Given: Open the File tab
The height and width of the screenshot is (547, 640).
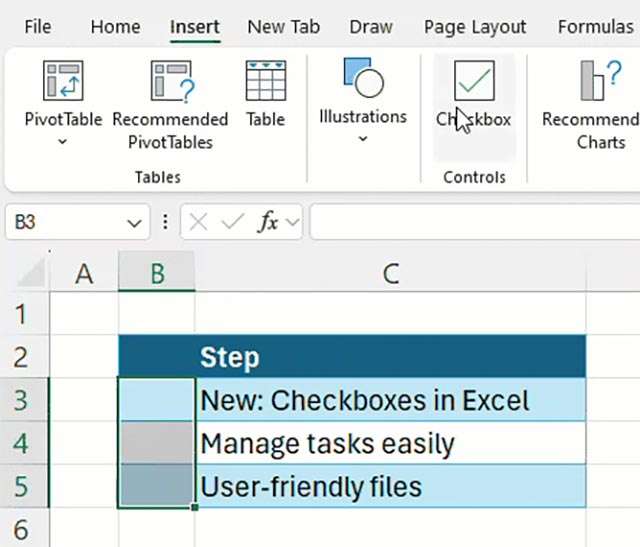Looking at the screenshot, I should point(38,27).
